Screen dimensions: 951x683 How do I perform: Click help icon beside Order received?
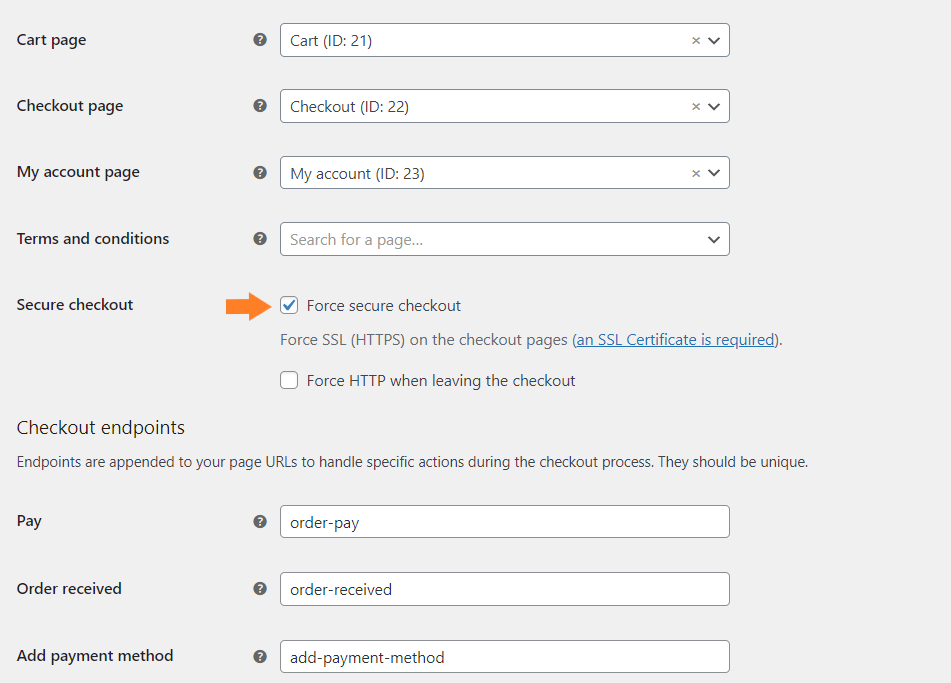click(260, 588)
